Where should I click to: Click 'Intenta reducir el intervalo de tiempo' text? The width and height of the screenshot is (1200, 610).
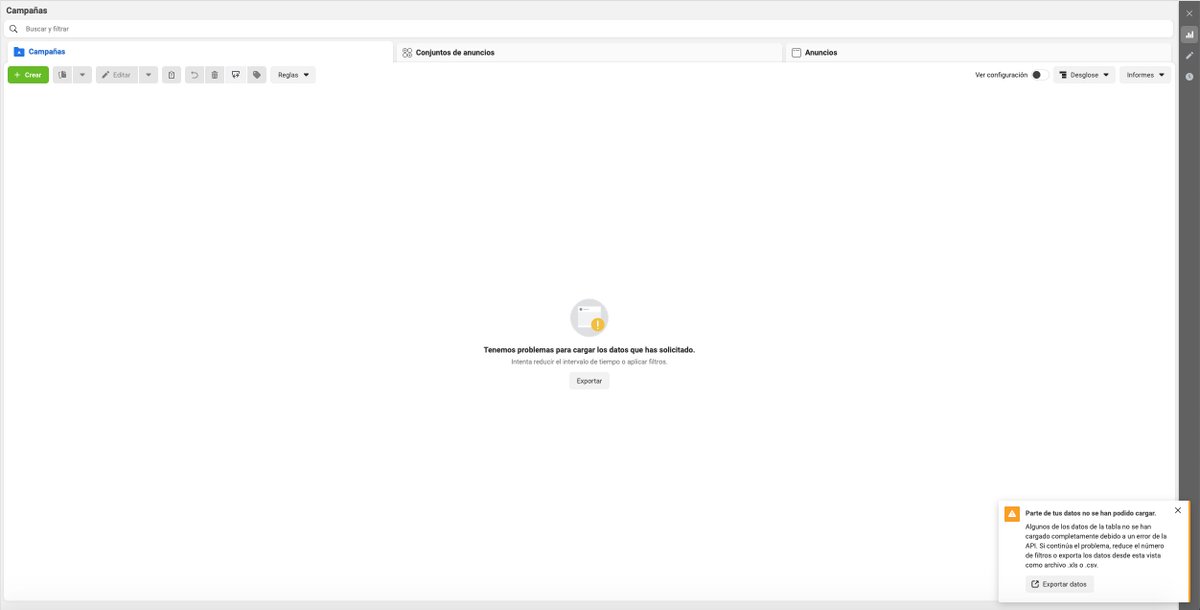tap(589, 362)
